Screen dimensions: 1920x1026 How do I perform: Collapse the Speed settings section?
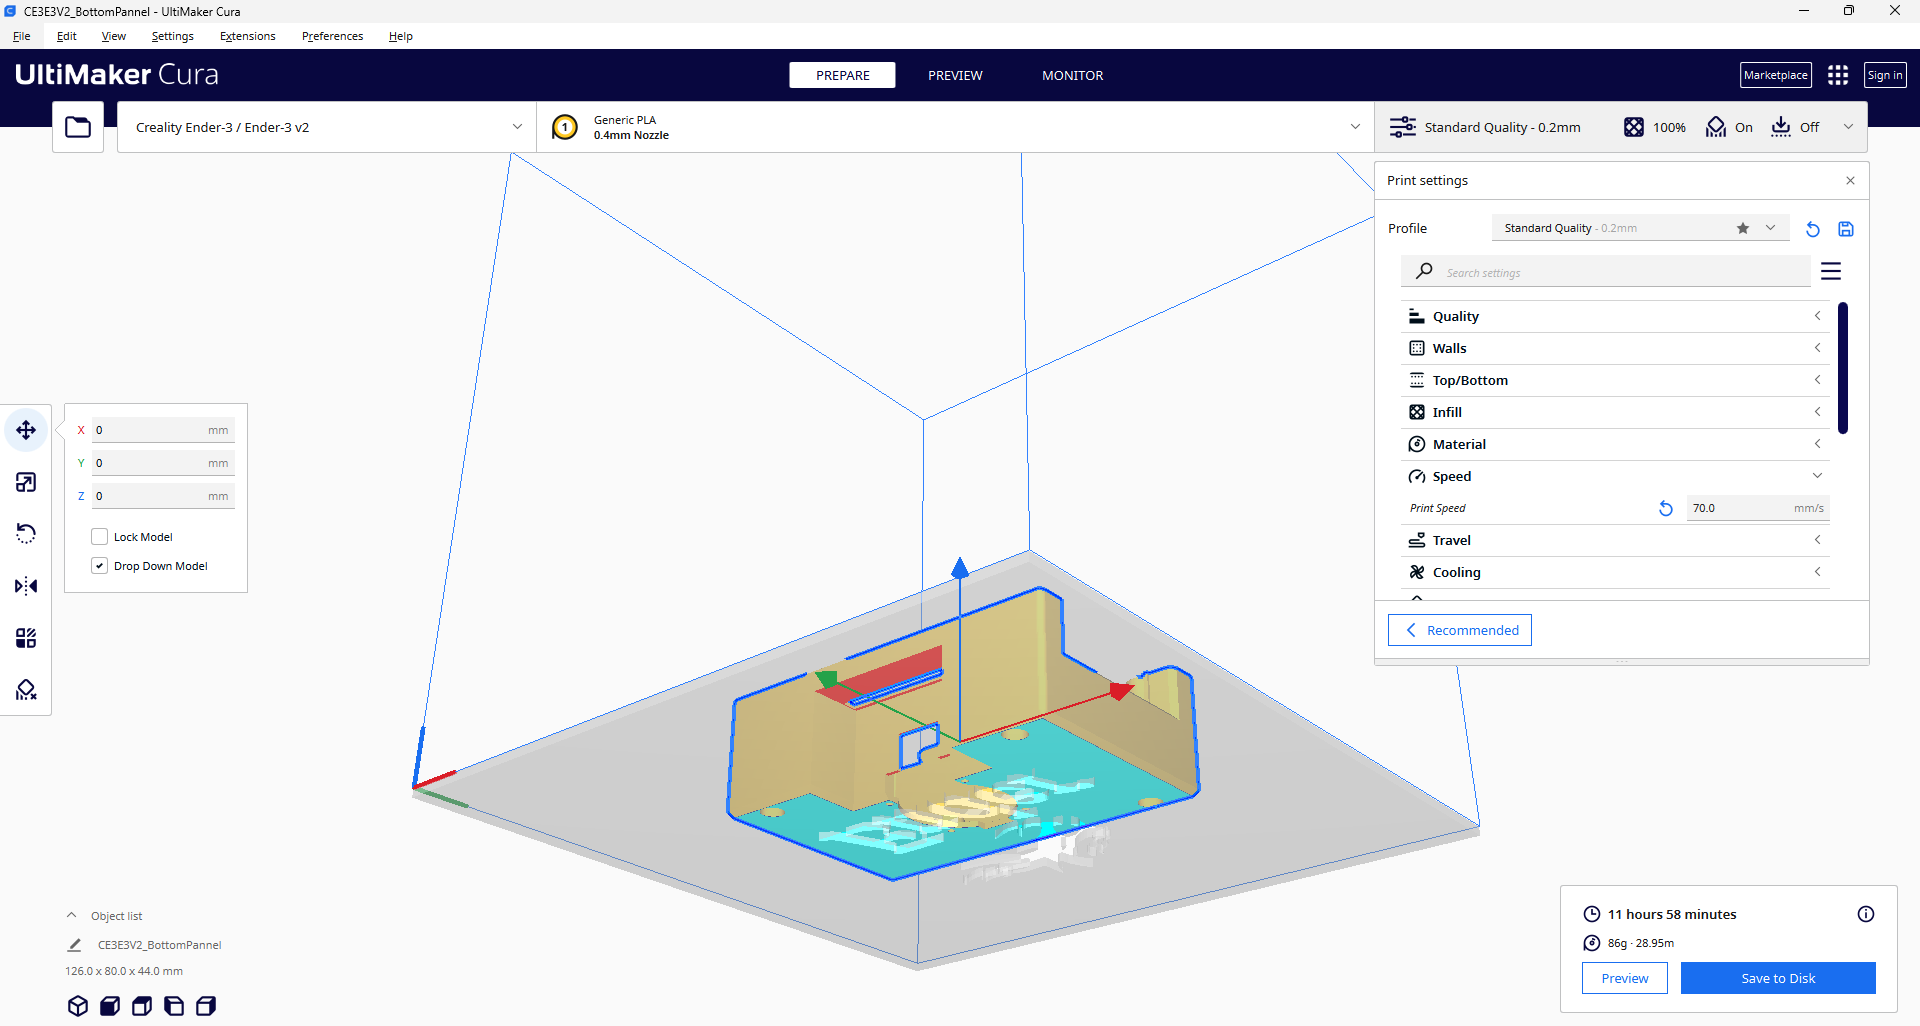1615,476
